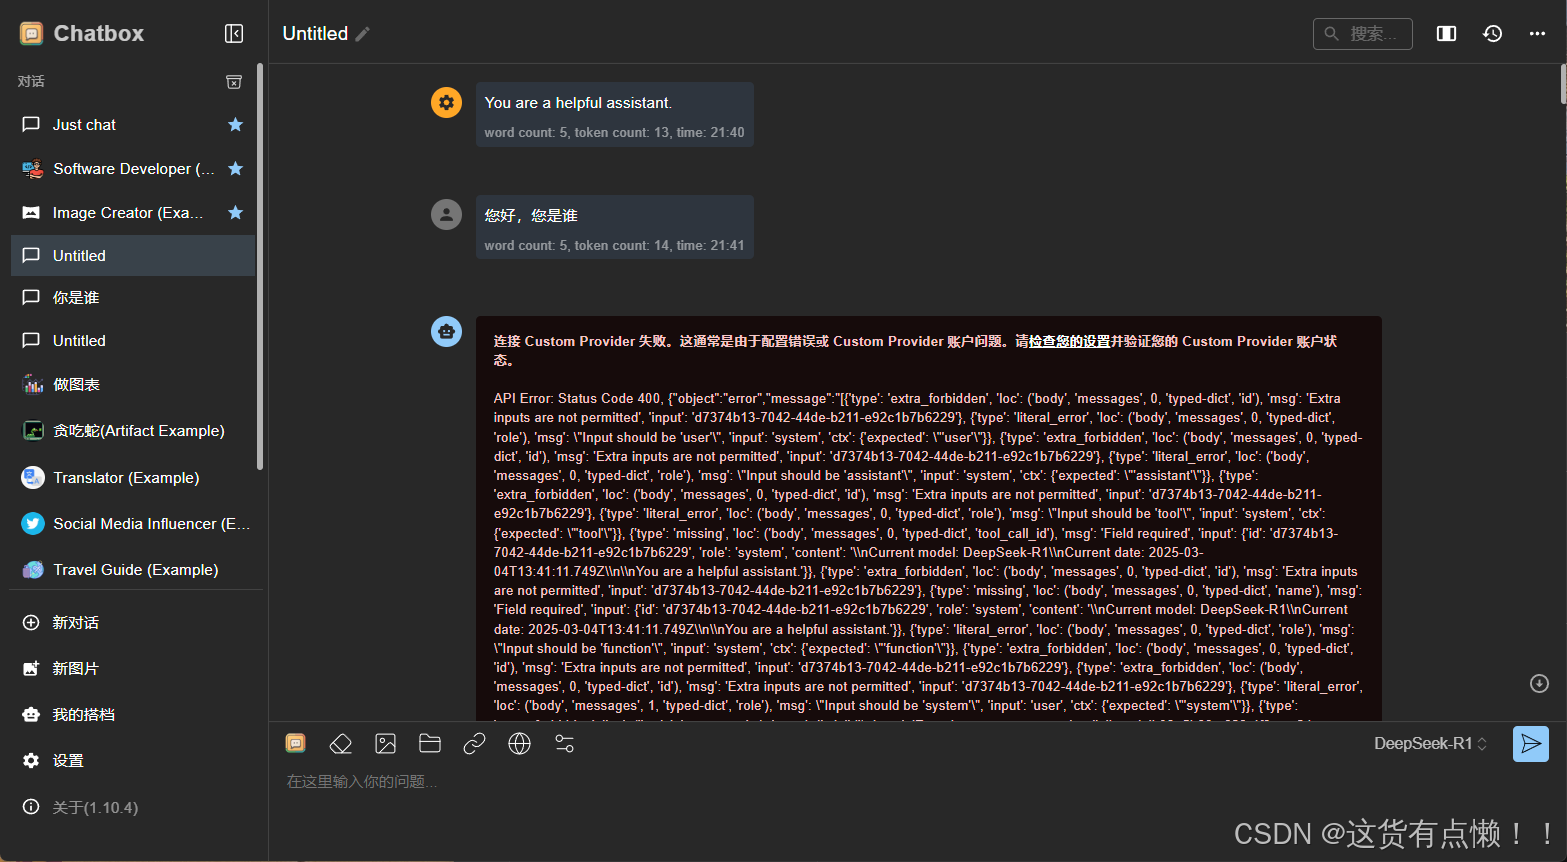
Task: Open 贪吃蛇(Artifact Example) conversation
Action: 133,431
